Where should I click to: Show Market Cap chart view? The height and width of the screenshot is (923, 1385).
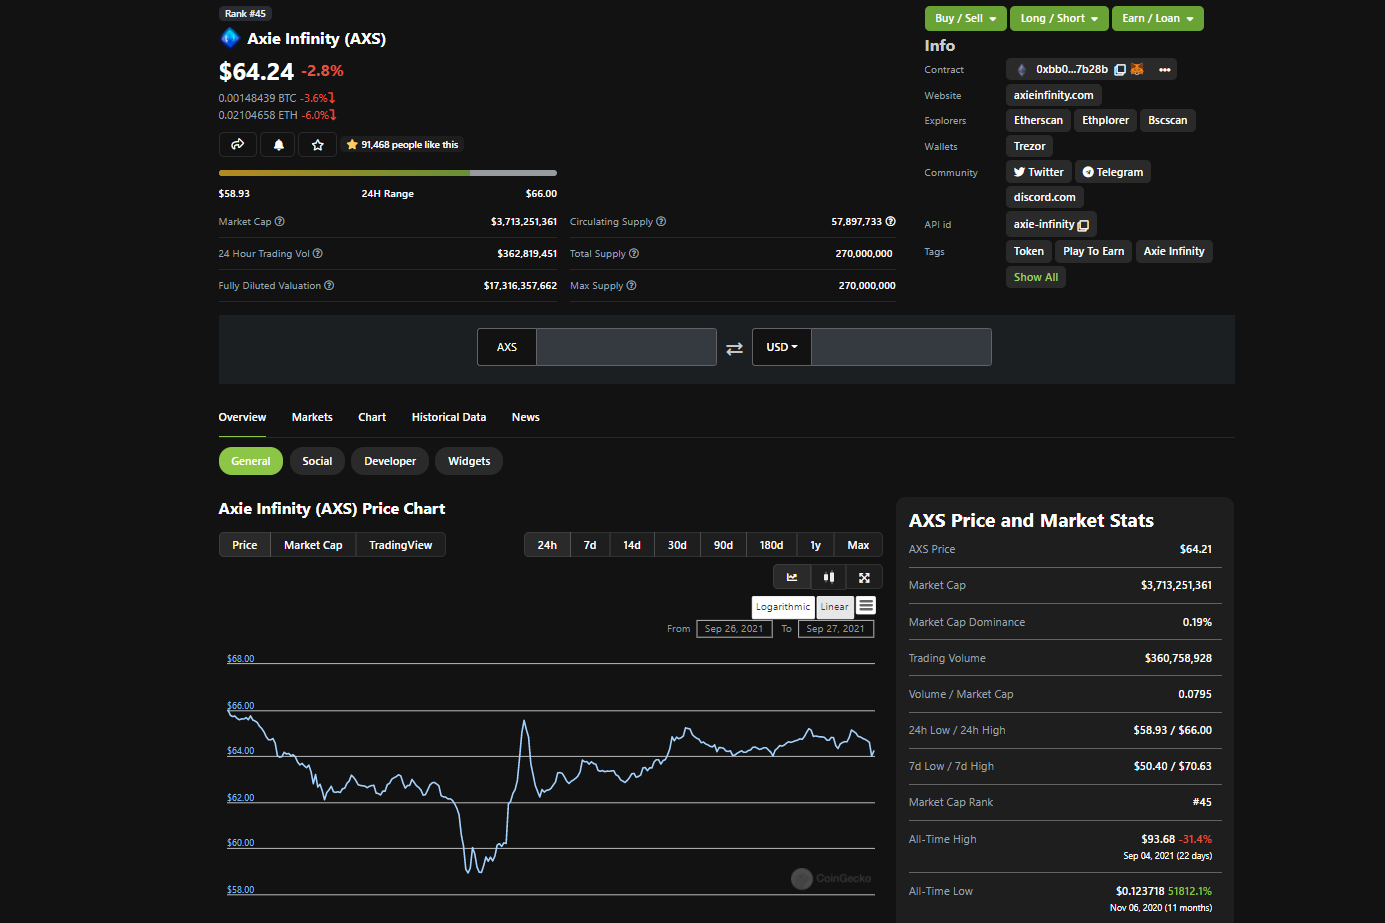coord(313,545)
